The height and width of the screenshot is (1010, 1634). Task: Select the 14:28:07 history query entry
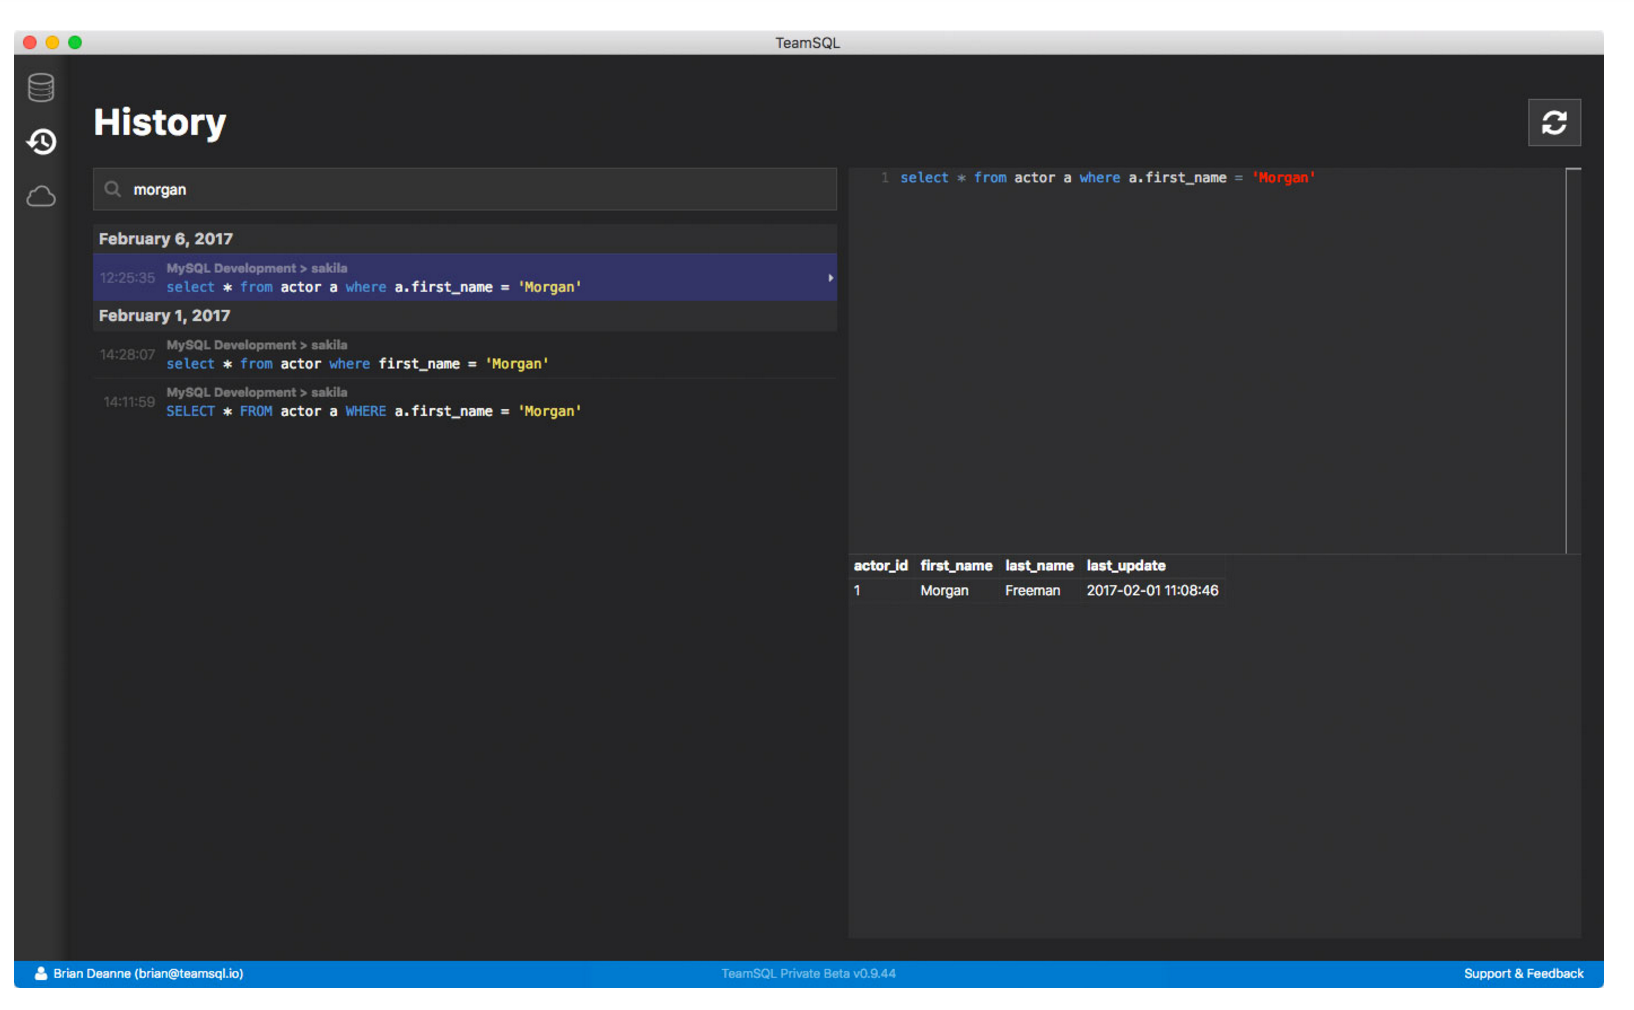coord(465,354)
